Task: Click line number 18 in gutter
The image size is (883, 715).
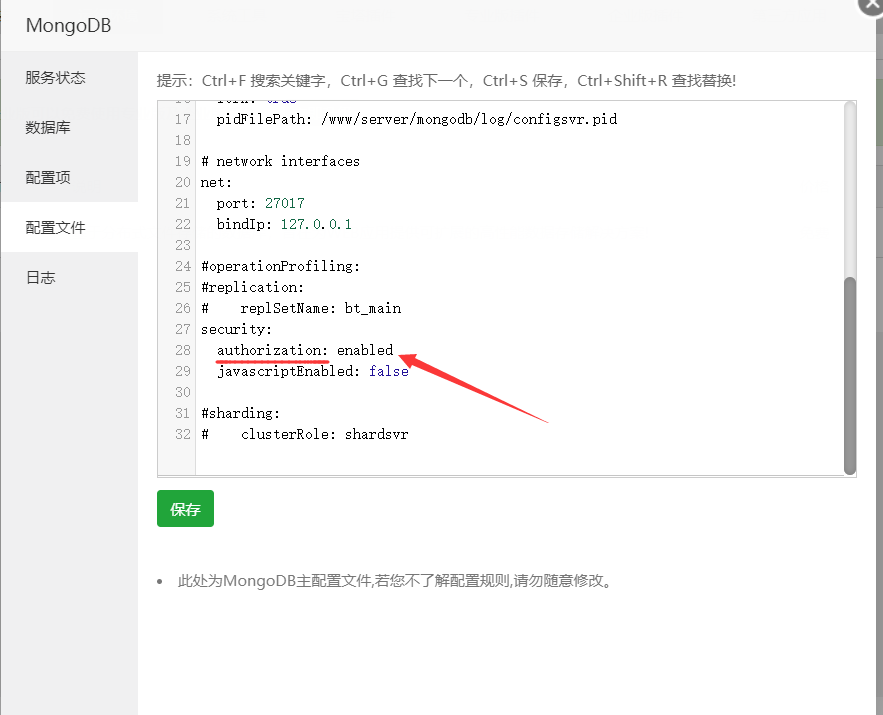Action: click(x=182, y=140)
